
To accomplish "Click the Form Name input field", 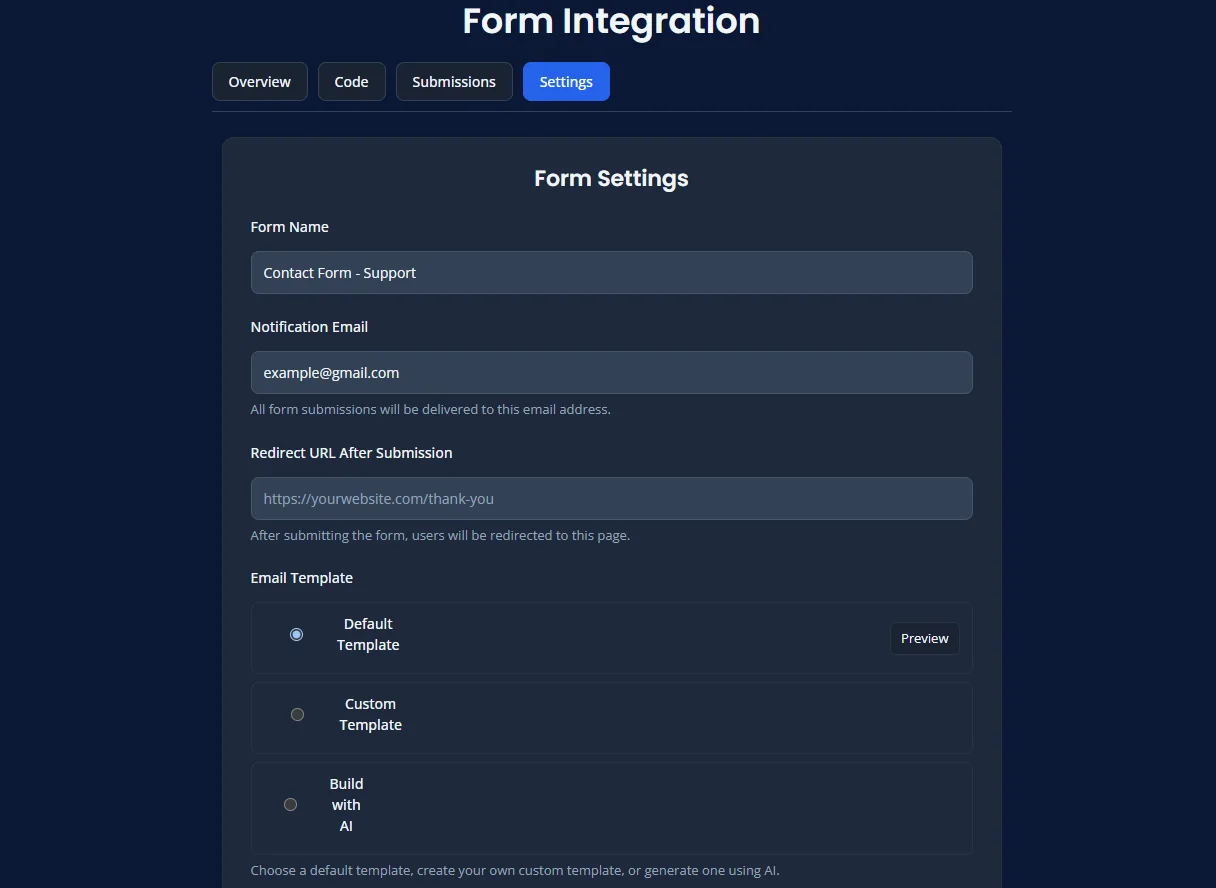I will click(611, 272).
